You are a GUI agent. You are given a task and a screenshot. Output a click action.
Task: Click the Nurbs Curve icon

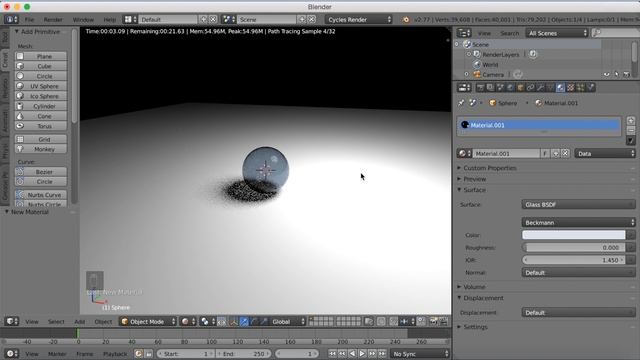(20, 195)
